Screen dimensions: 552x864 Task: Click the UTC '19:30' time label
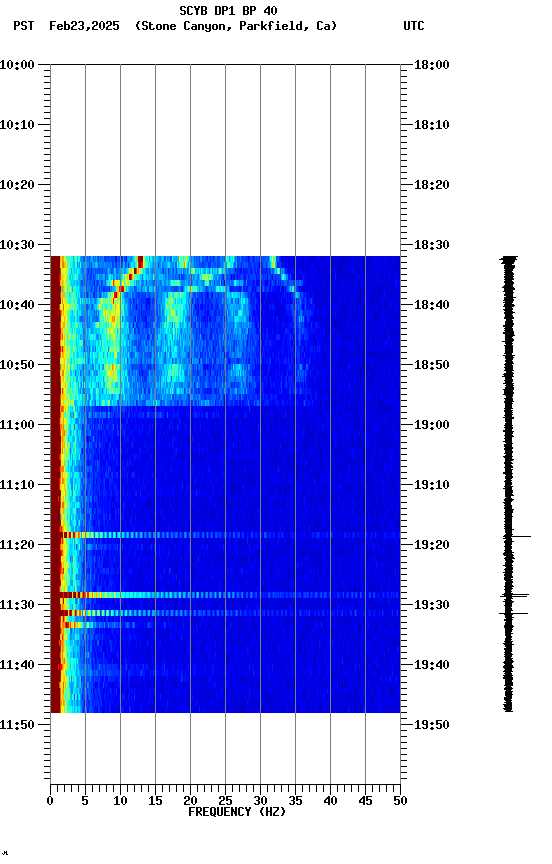click(x=432, y=606)
